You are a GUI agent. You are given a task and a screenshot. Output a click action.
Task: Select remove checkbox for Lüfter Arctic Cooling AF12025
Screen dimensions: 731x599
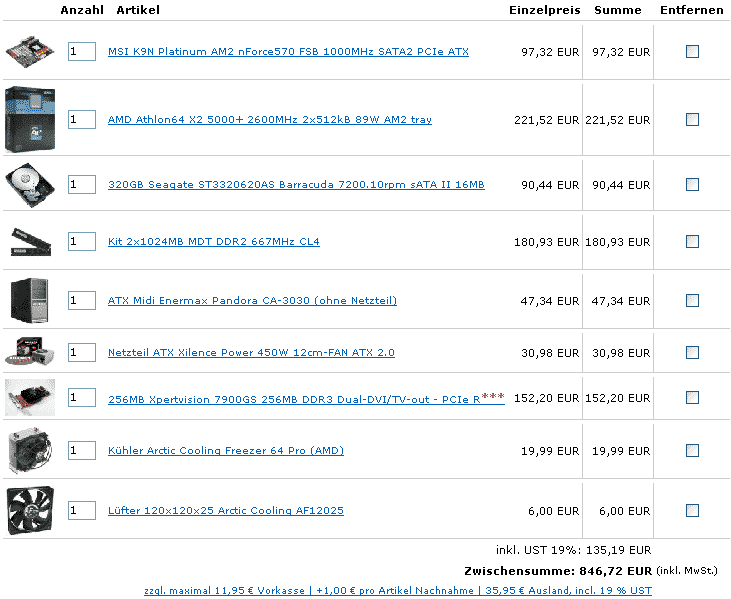point(692,510)
